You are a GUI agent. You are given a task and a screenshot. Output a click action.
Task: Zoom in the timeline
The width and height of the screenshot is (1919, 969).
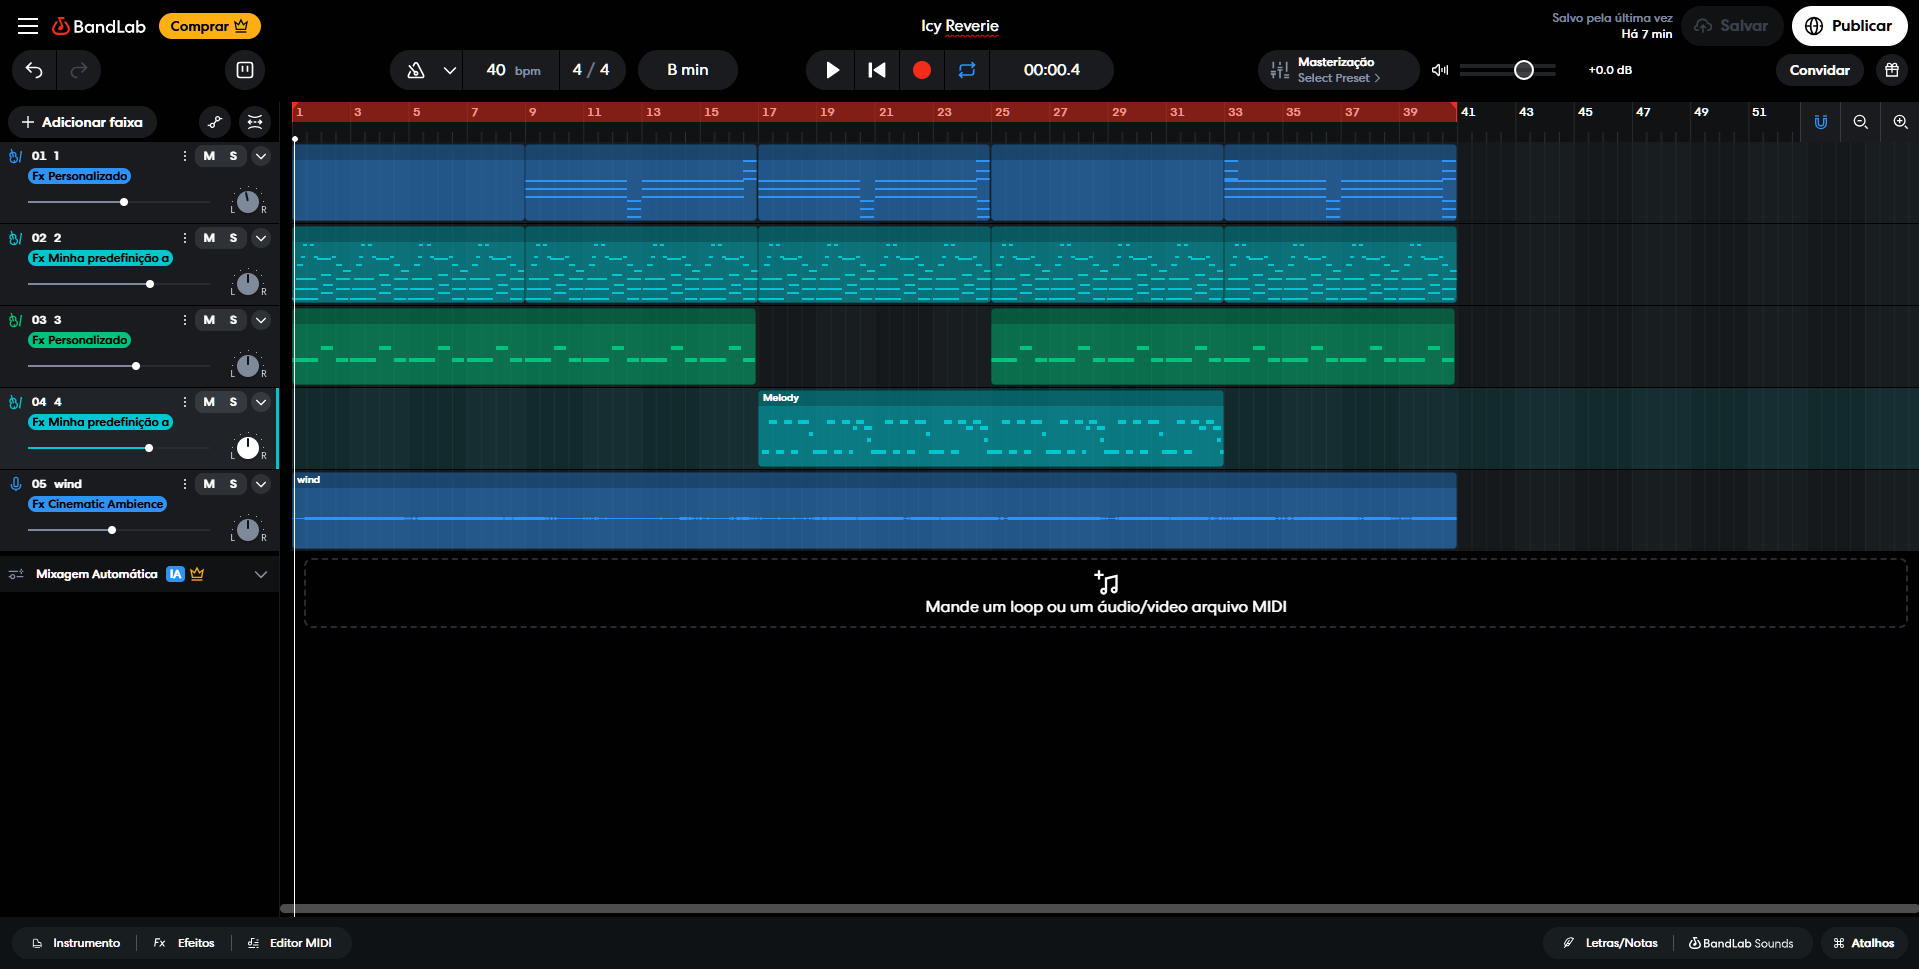[x=1901, y=122]
